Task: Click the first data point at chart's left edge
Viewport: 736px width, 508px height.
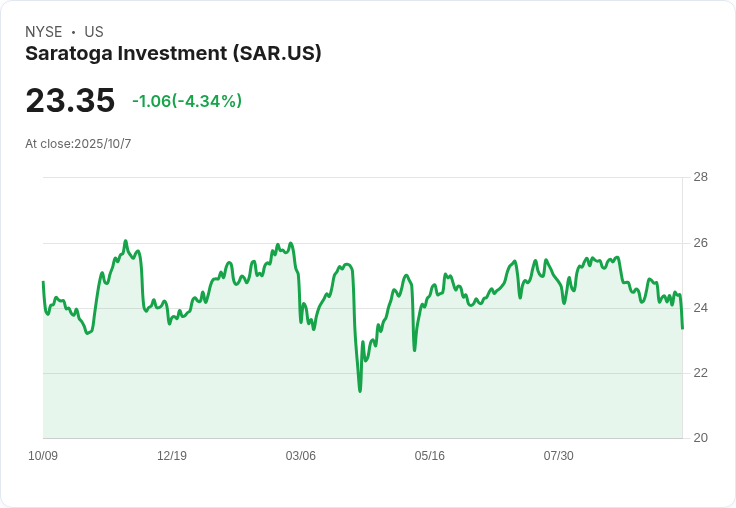Action: 43,282
